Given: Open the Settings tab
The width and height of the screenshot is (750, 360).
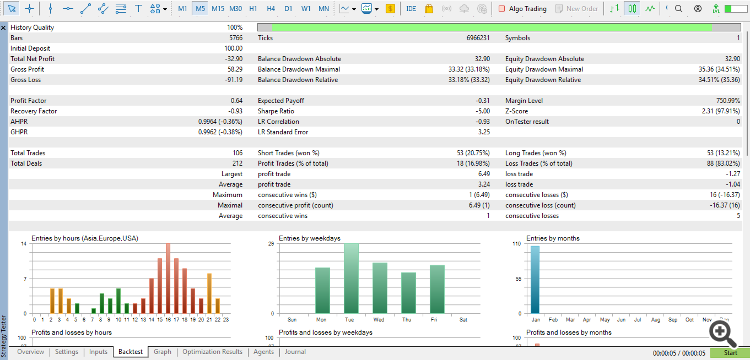Looking at the screenshot, I should (x=66, y=352).
